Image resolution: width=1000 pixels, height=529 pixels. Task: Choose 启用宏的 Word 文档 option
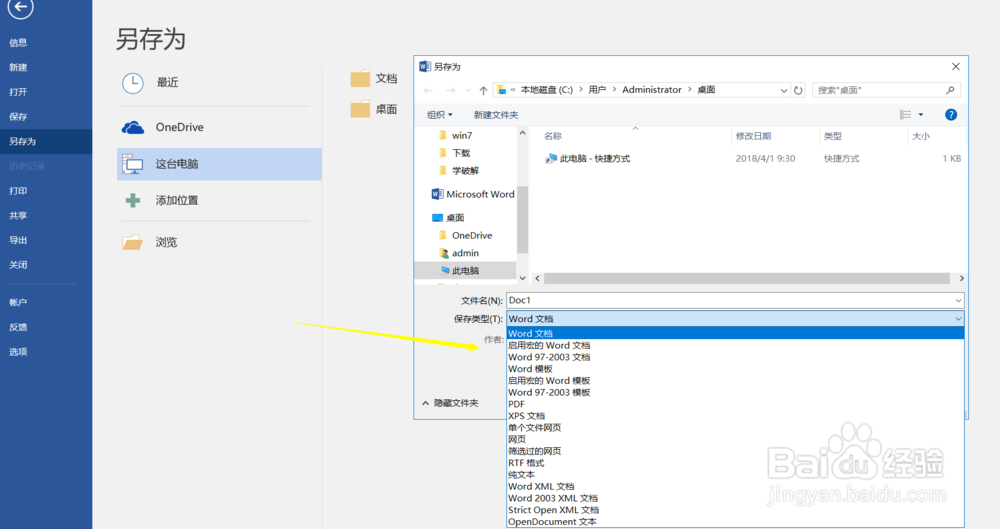point(735,345)
